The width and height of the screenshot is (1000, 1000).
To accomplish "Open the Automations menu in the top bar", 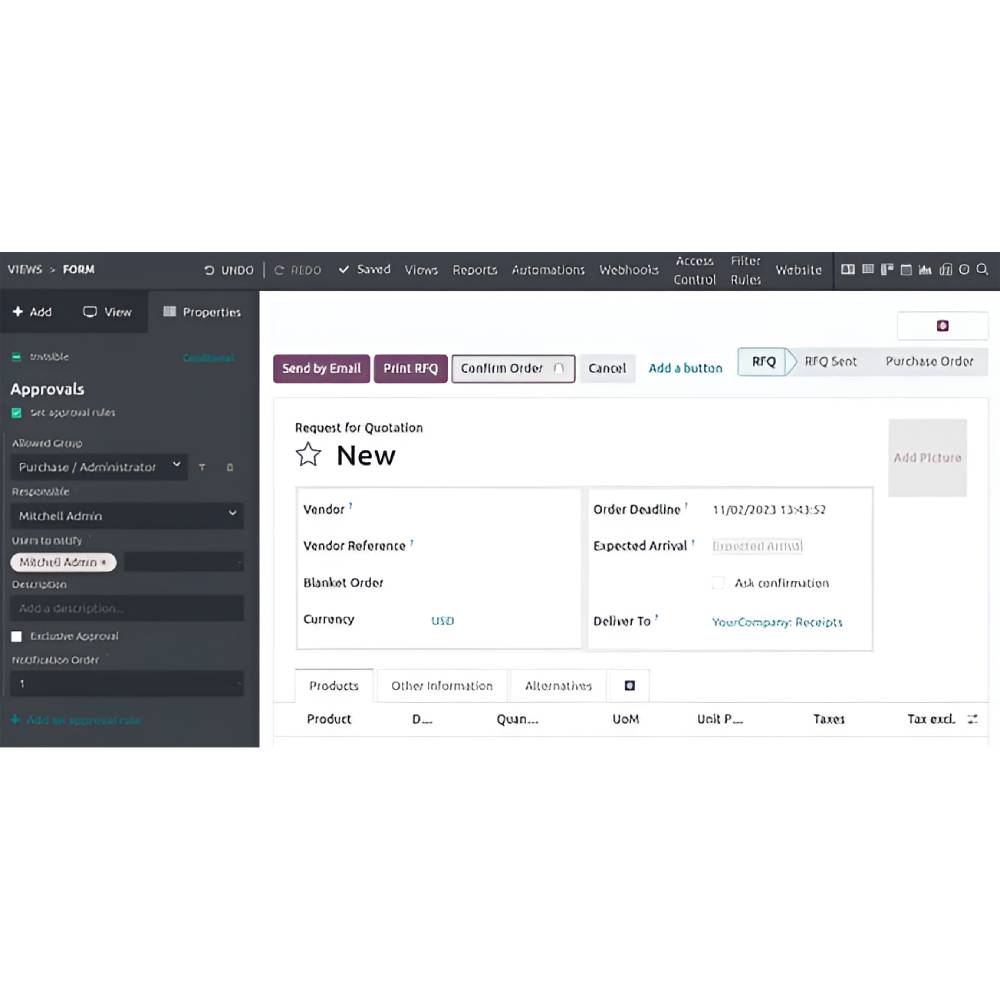I will pos(548,269).
